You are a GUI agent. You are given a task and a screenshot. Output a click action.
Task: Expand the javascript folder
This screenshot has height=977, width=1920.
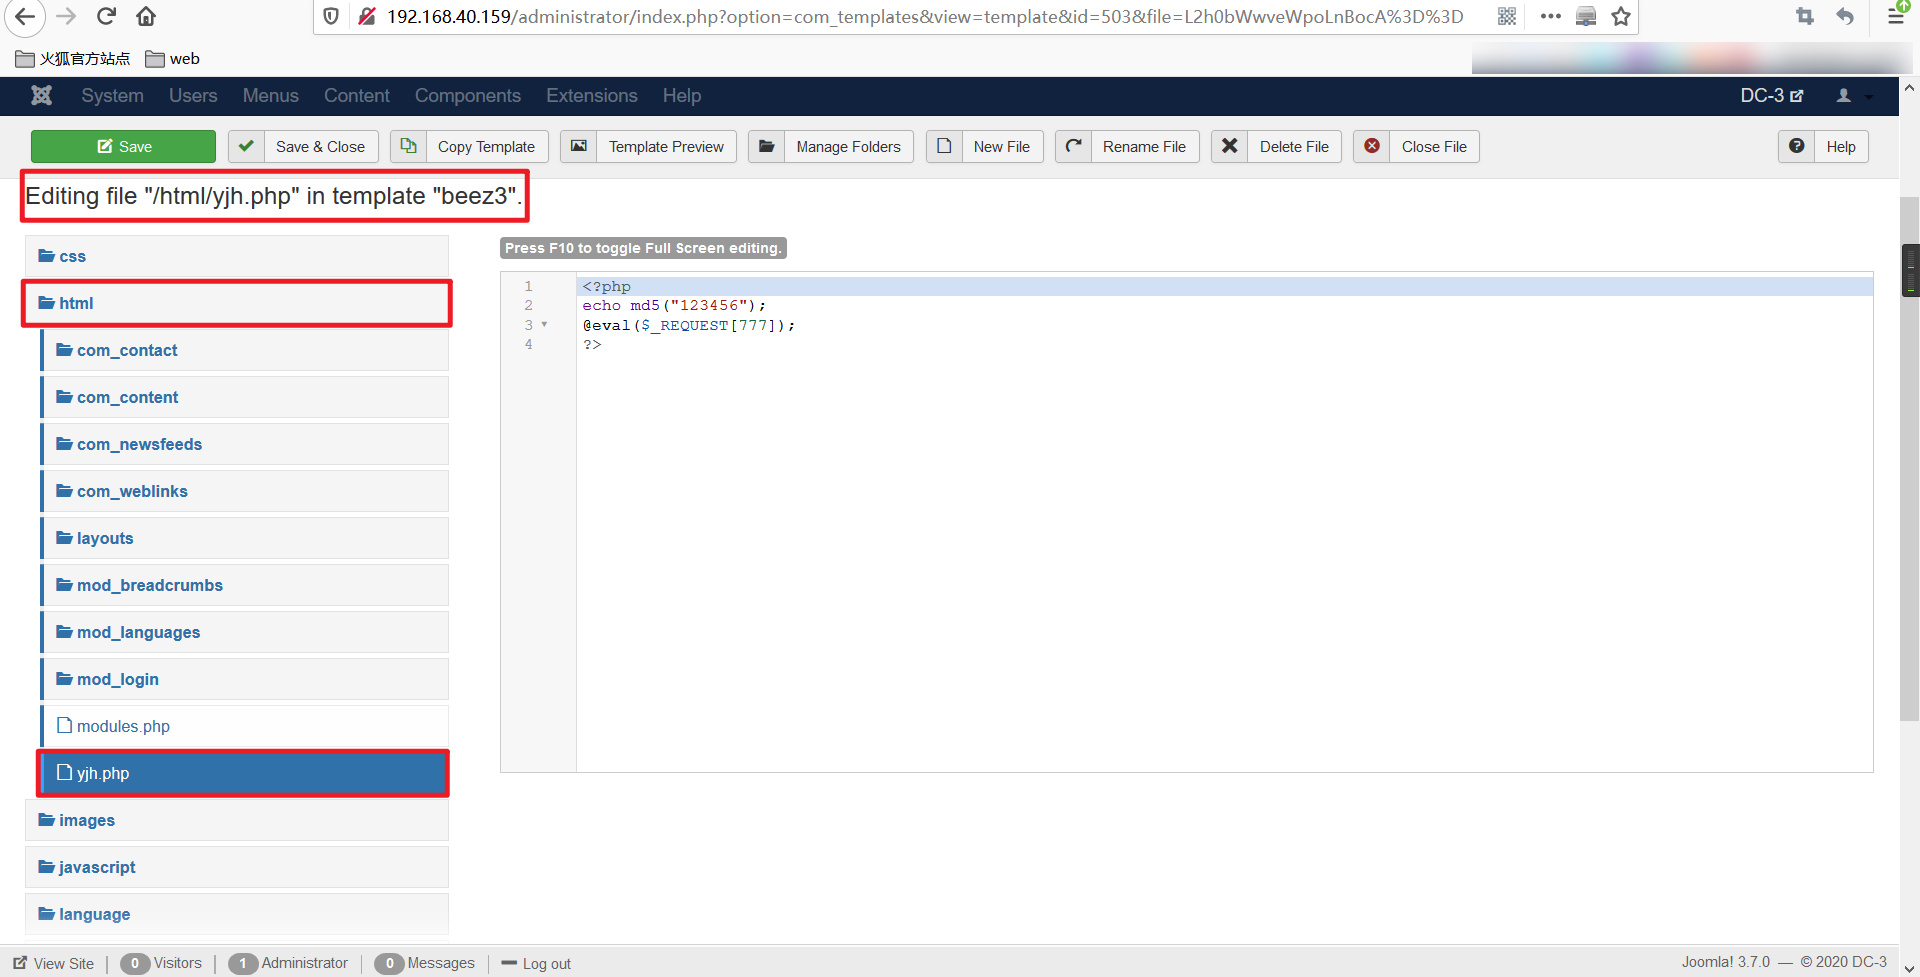pos(237,867)
